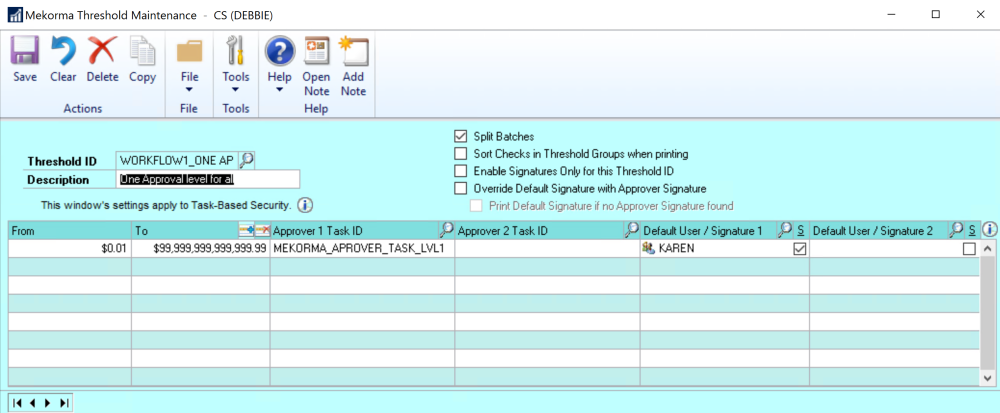Check Override Default Signature with Approver Signature

[x=460, y=188]
